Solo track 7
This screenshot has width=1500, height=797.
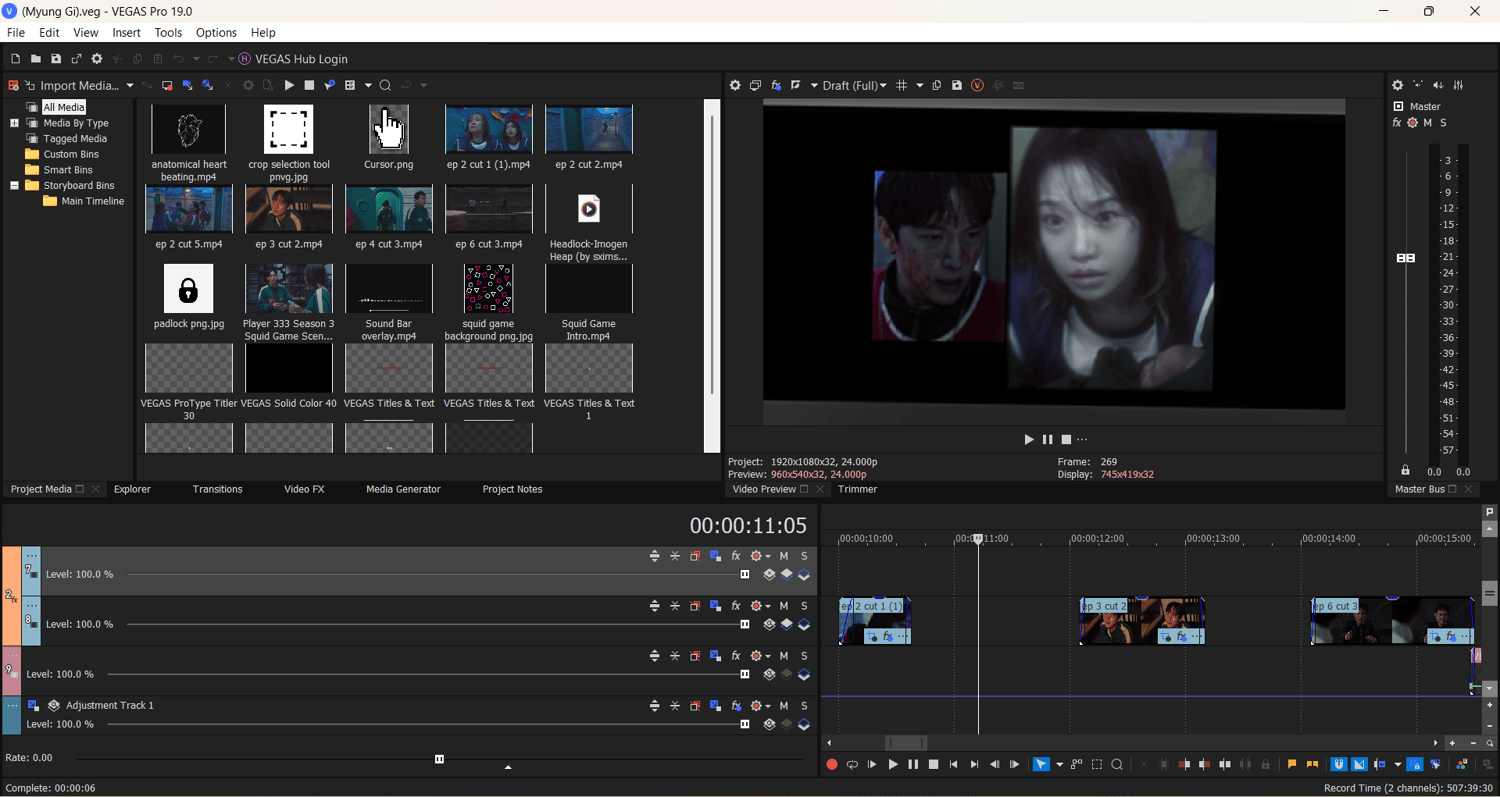(x=804, y=556)
